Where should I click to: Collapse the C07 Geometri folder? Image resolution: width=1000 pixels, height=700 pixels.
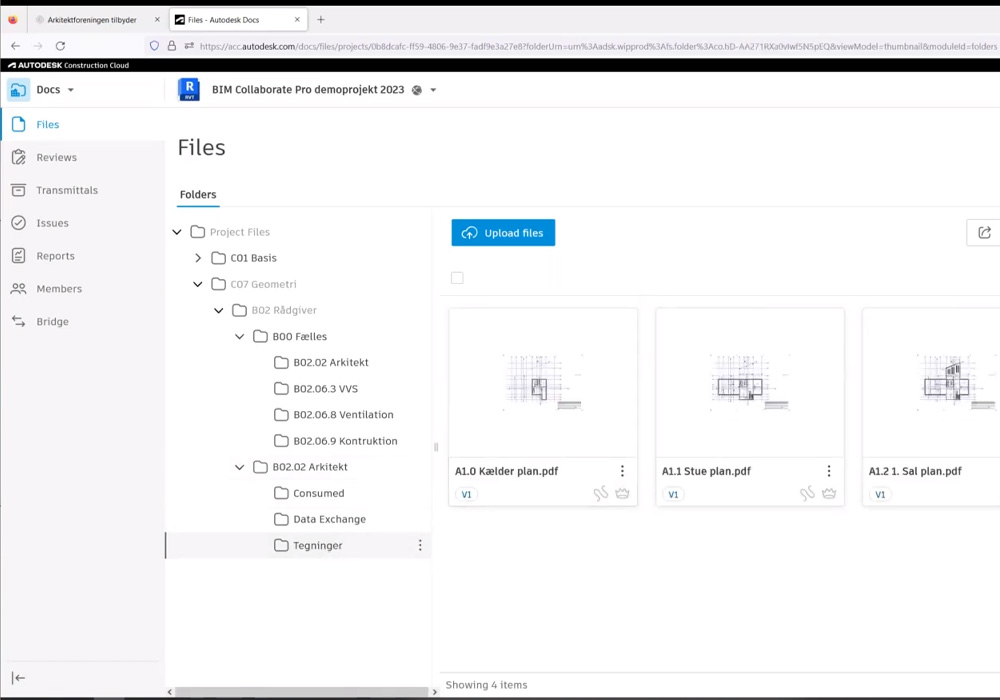click(198, 284)
